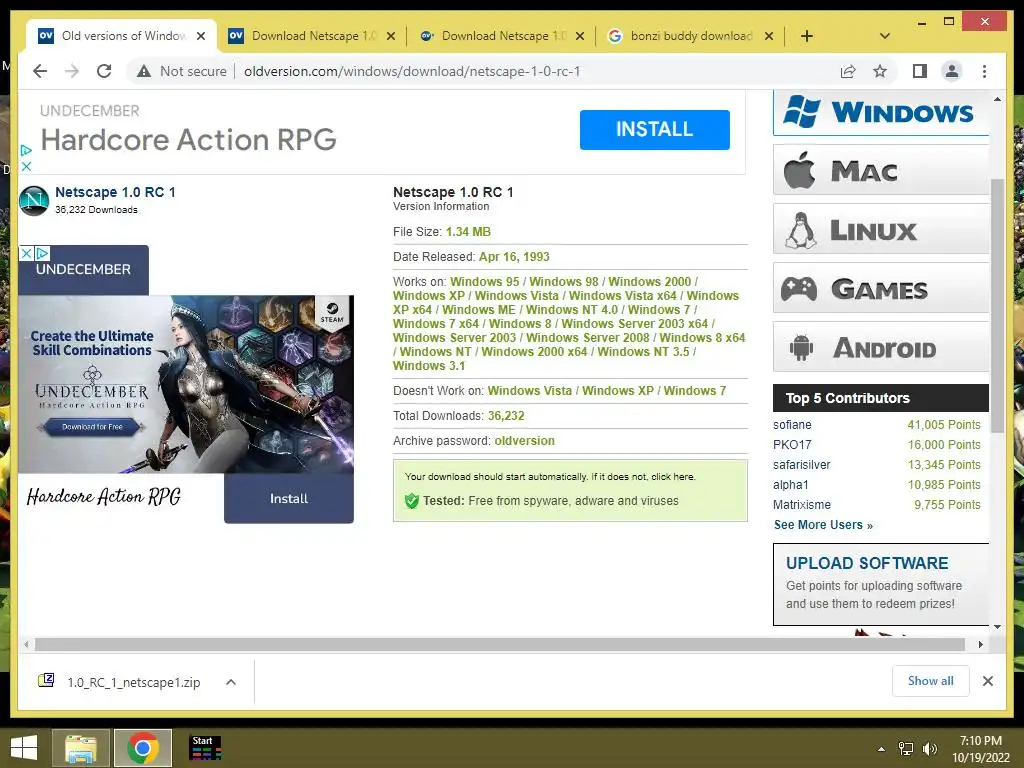Viewport: 1024px width, 768px height.
Task: Open the Games category in sidebar
Action: pos(880,288)
